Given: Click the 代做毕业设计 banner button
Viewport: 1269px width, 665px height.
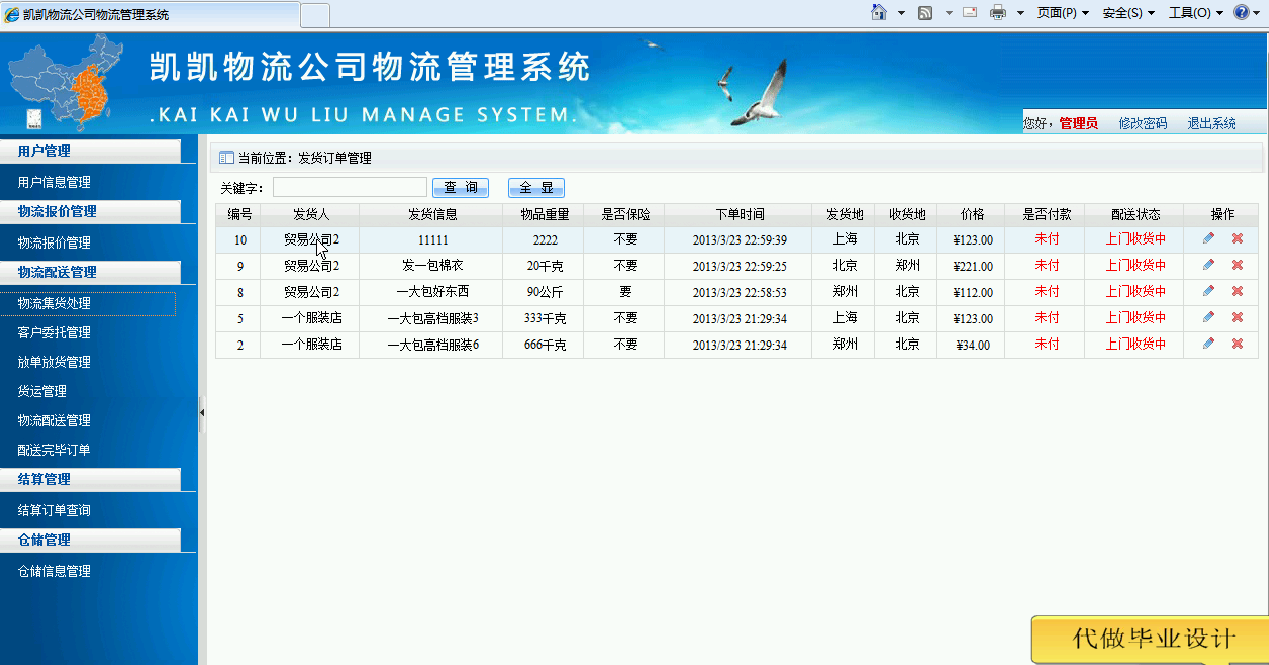Looking at the screenshot, I should [1150, 639].
